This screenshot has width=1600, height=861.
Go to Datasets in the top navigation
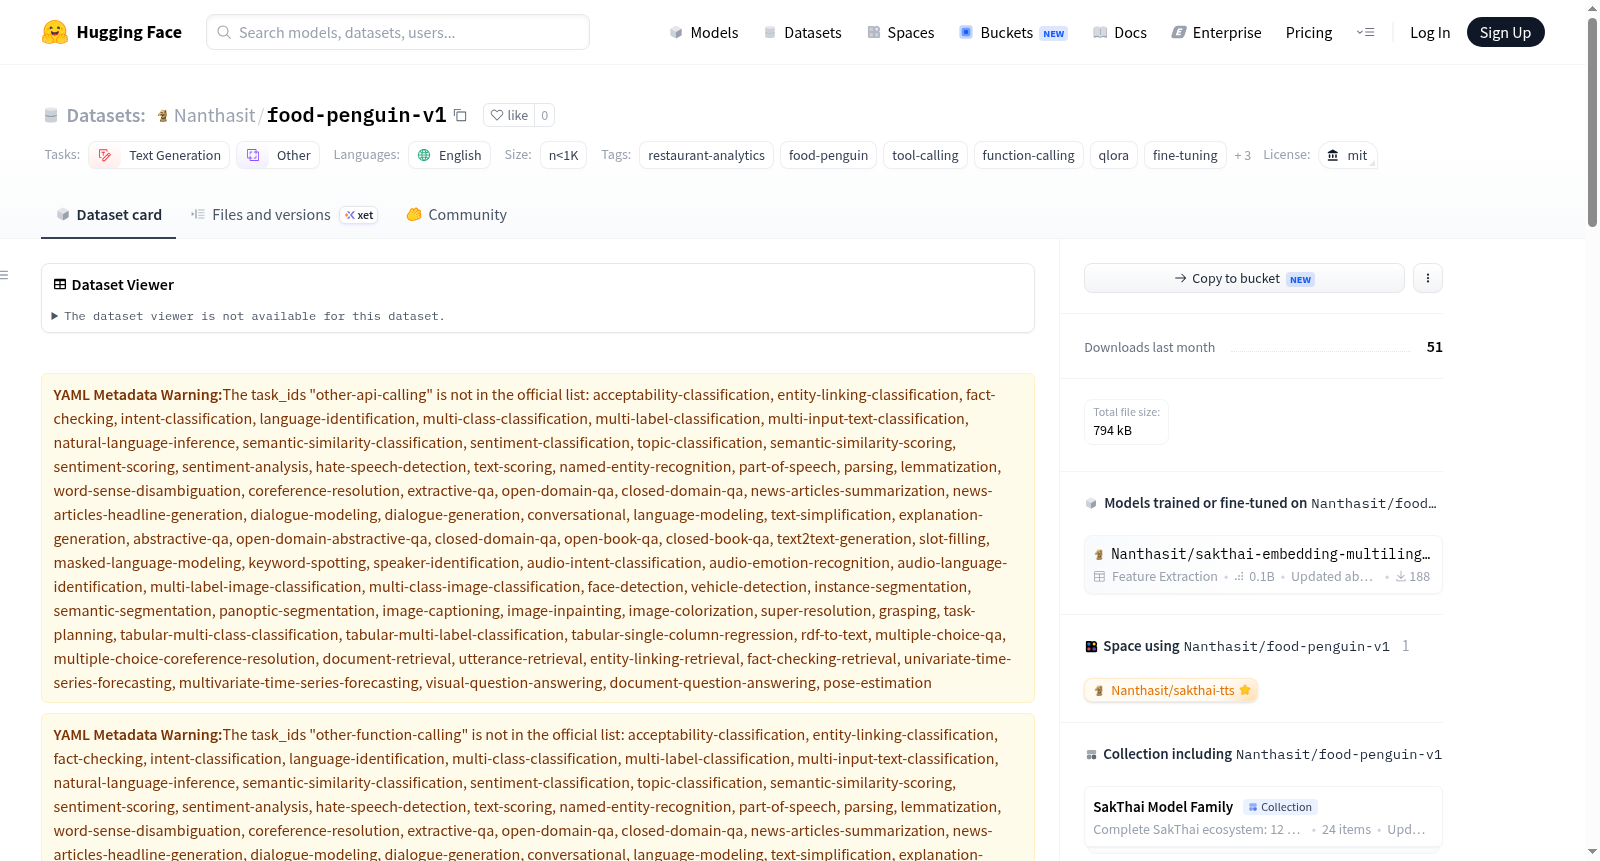coord(803,32)
